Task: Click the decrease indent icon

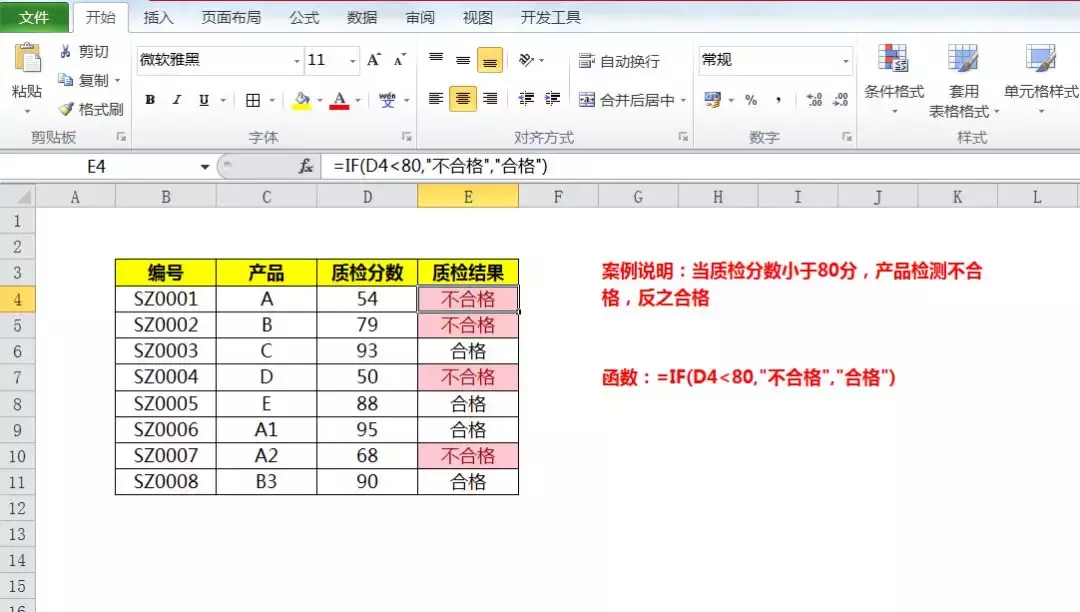Action: point(526,99)
